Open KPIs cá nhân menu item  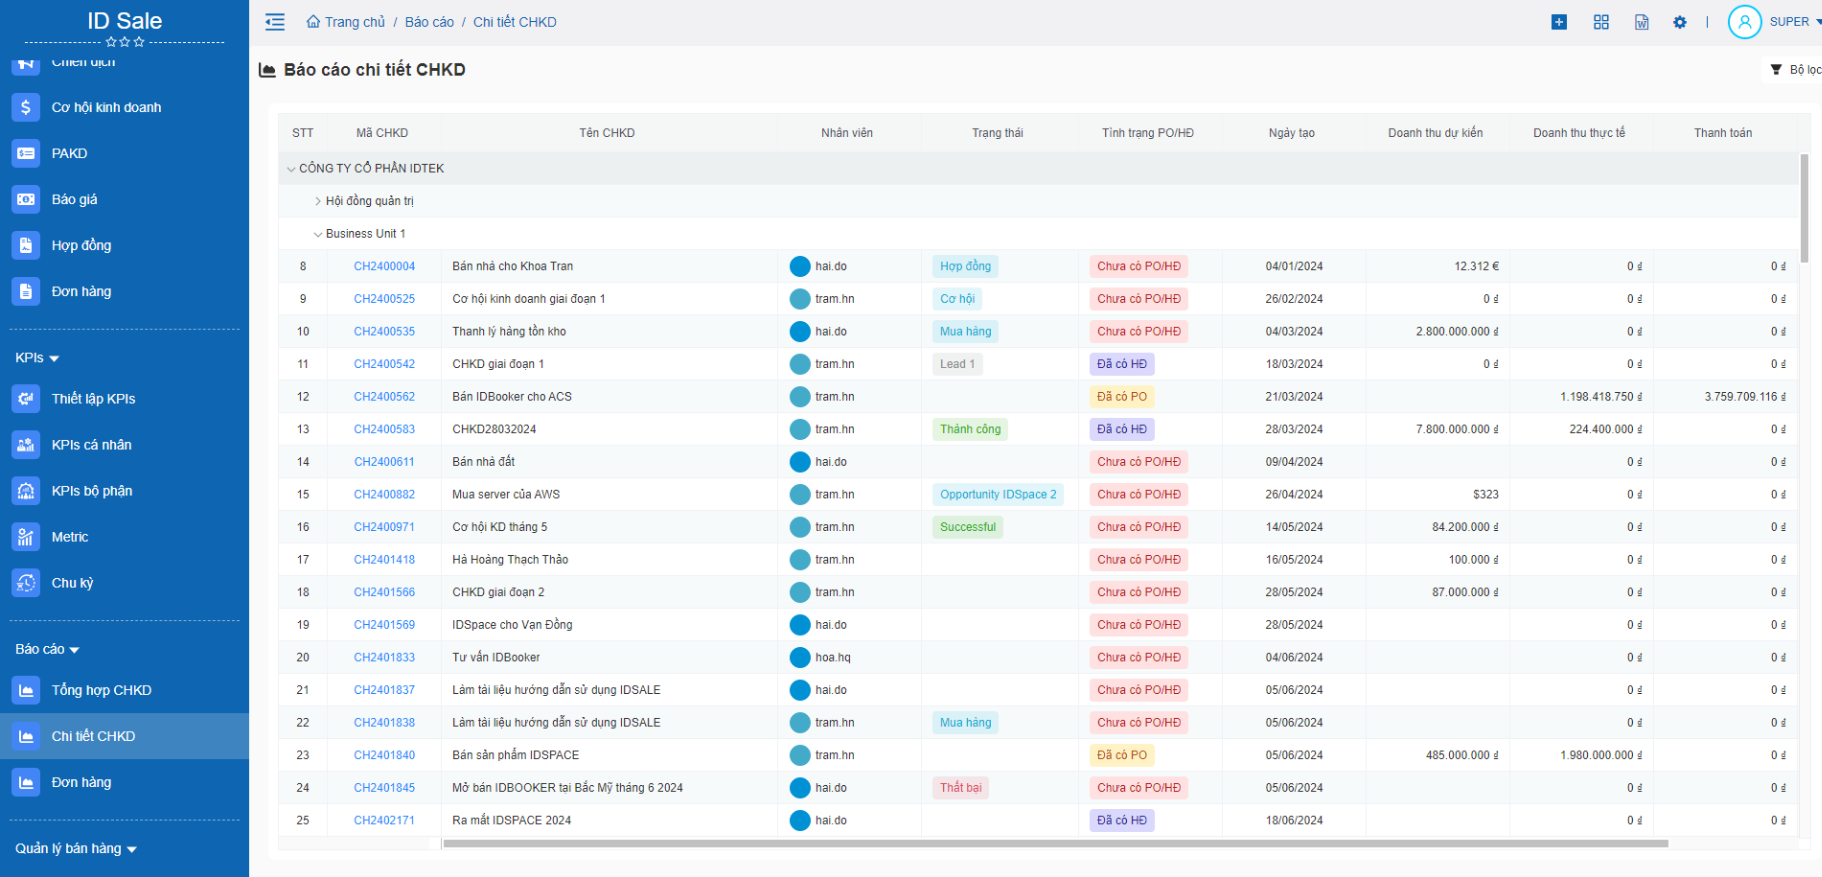coord(91,444)
